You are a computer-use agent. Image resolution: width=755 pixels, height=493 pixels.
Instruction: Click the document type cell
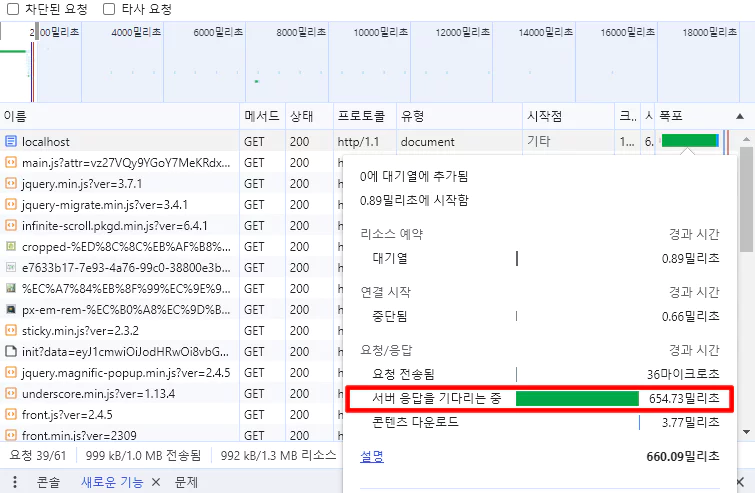click(x=428, y=142)
